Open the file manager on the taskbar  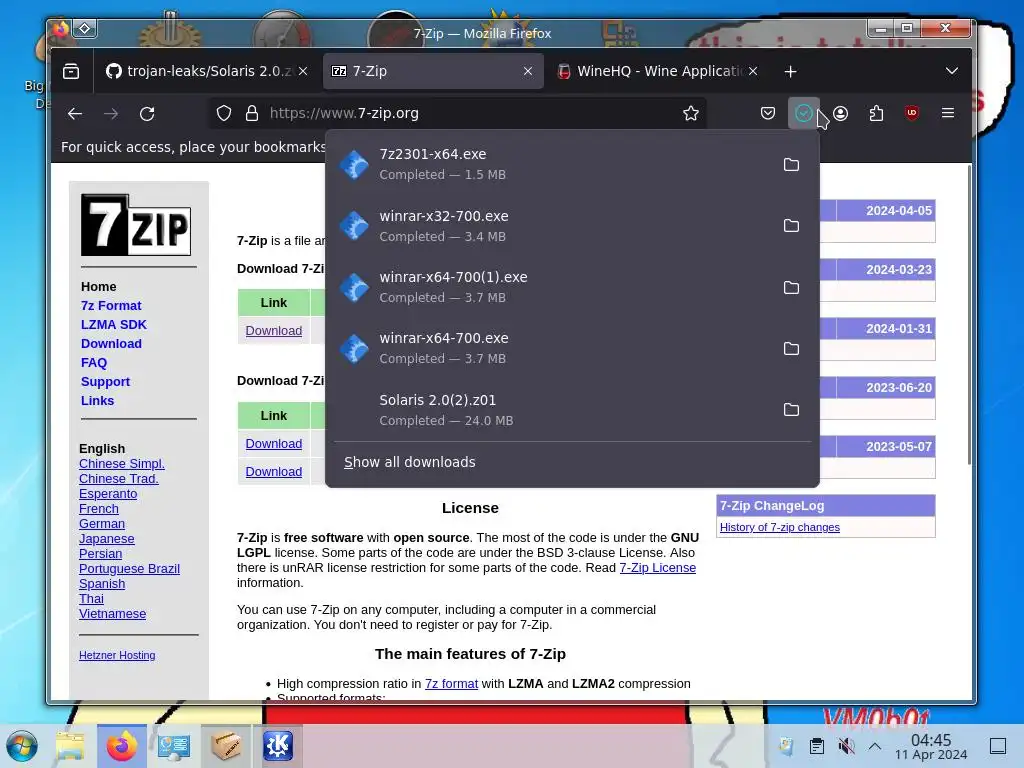point(70,746)
